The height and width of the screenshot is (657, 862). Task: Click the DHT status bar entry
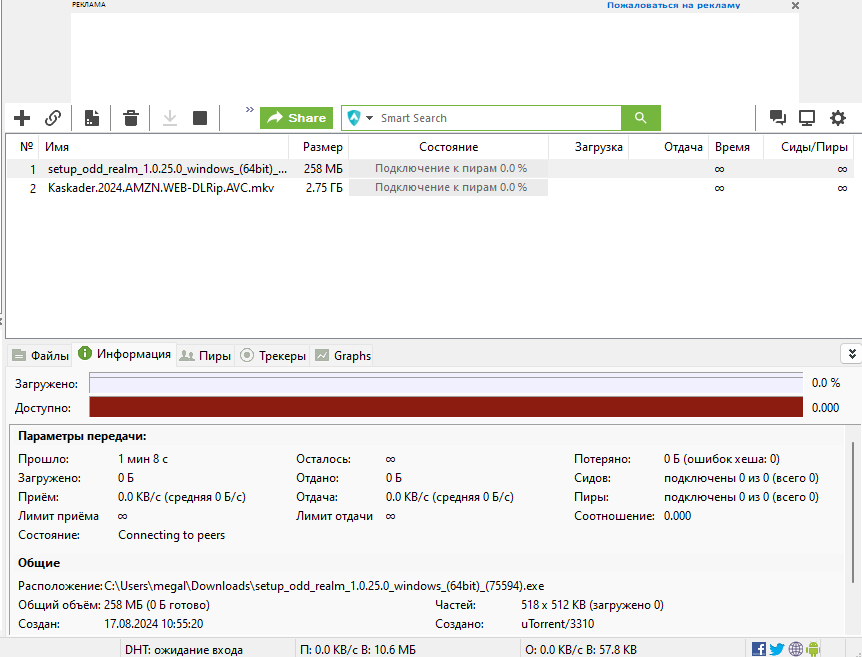tap(184, 649)
